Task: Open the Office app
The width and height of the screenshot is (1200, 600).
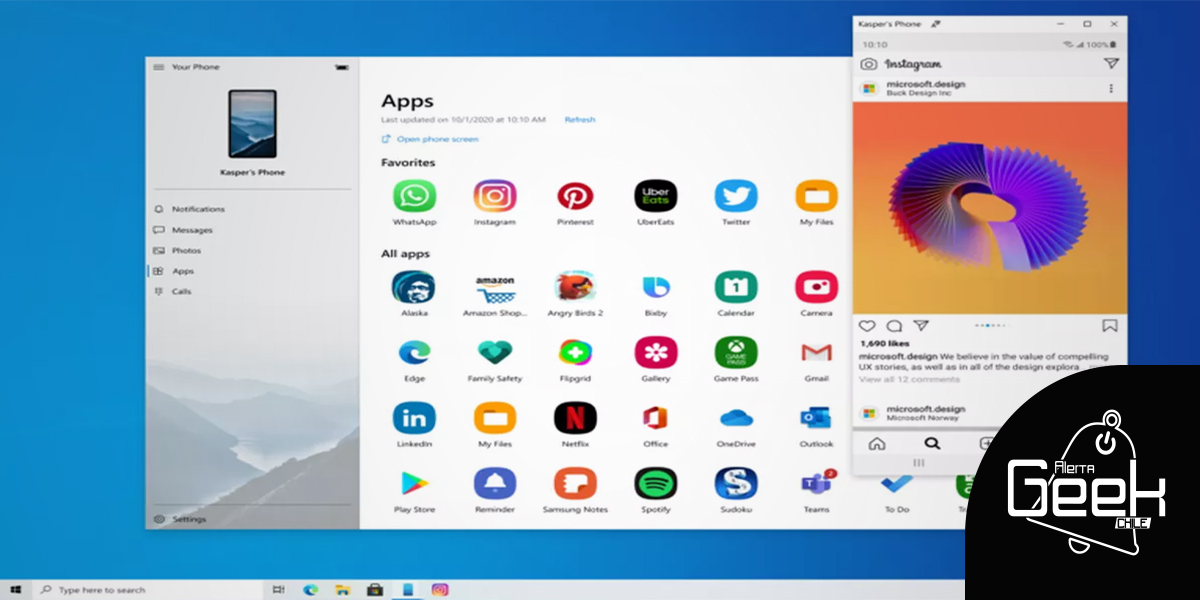Action: coord(655,417)
